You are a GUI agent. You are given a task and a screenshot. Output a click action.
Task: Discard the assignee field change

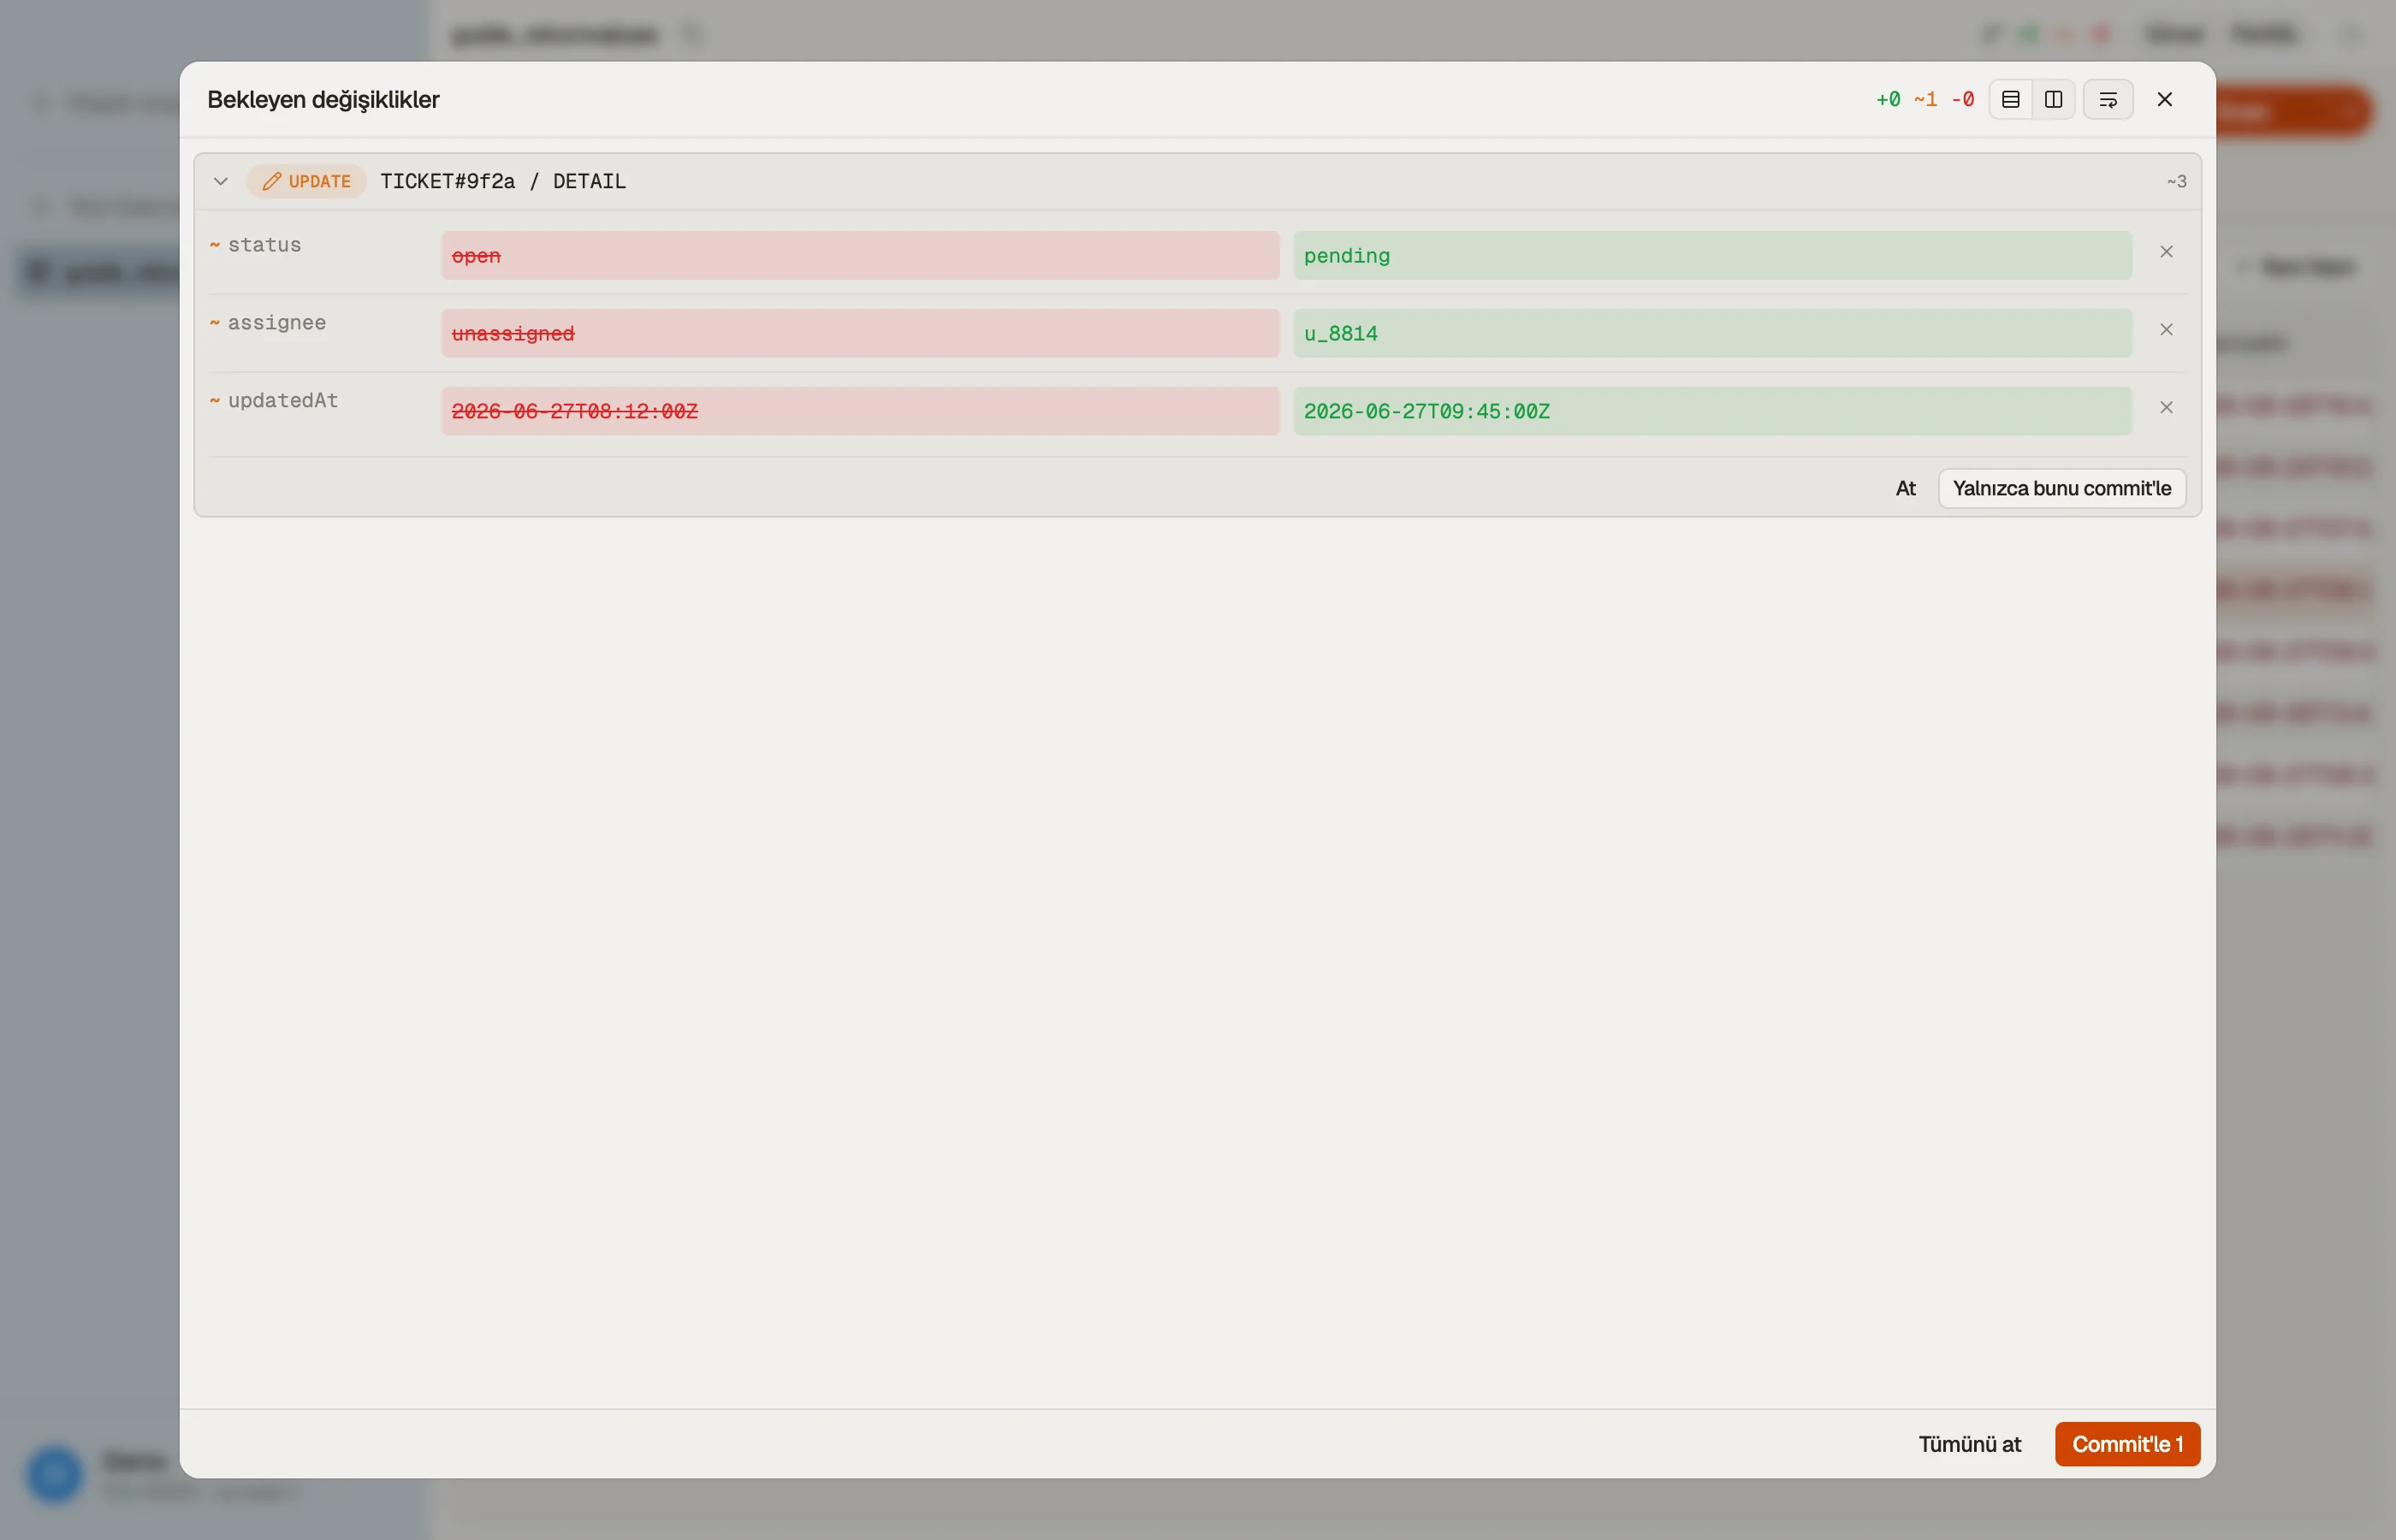(x=2166, y=330)
